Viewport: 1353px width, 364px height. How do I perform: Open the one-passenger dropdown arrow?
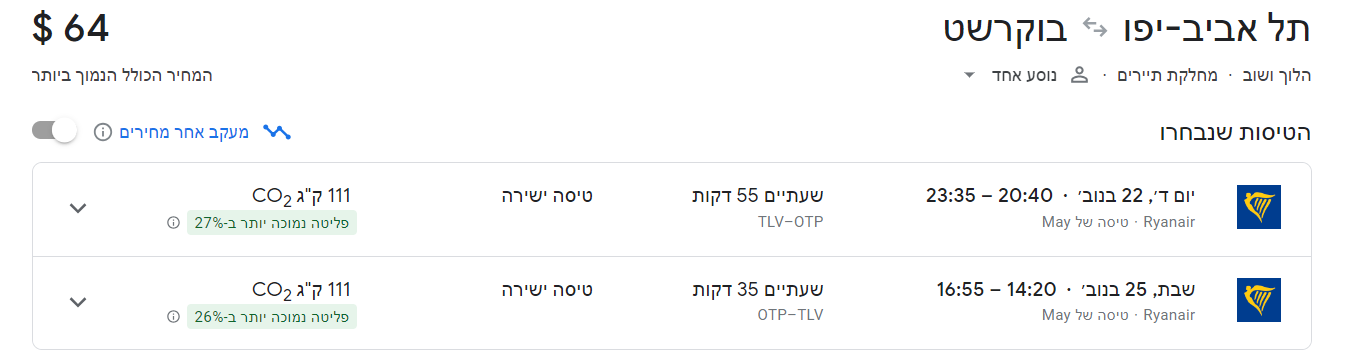click(x=968, y=75)
